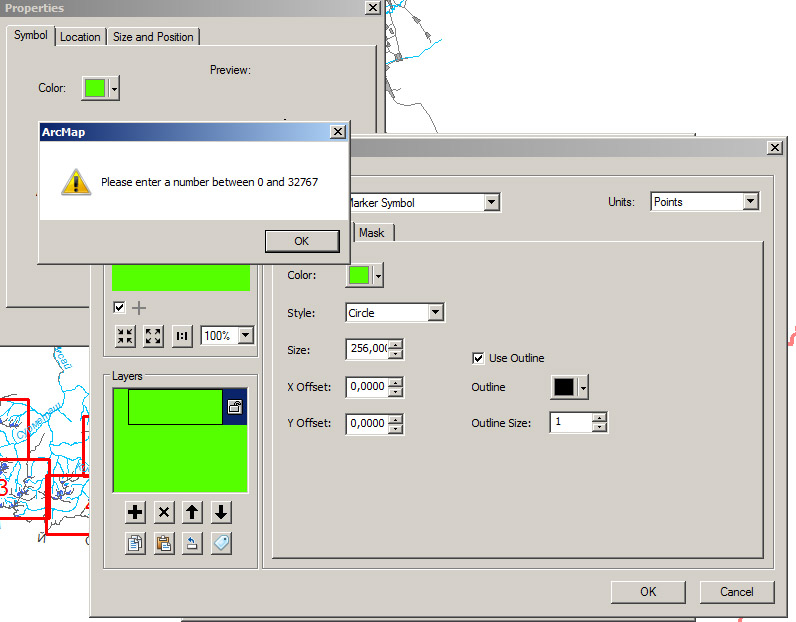
Task: Increase Y Offset with up stepper
Action: tap(395, 419)
